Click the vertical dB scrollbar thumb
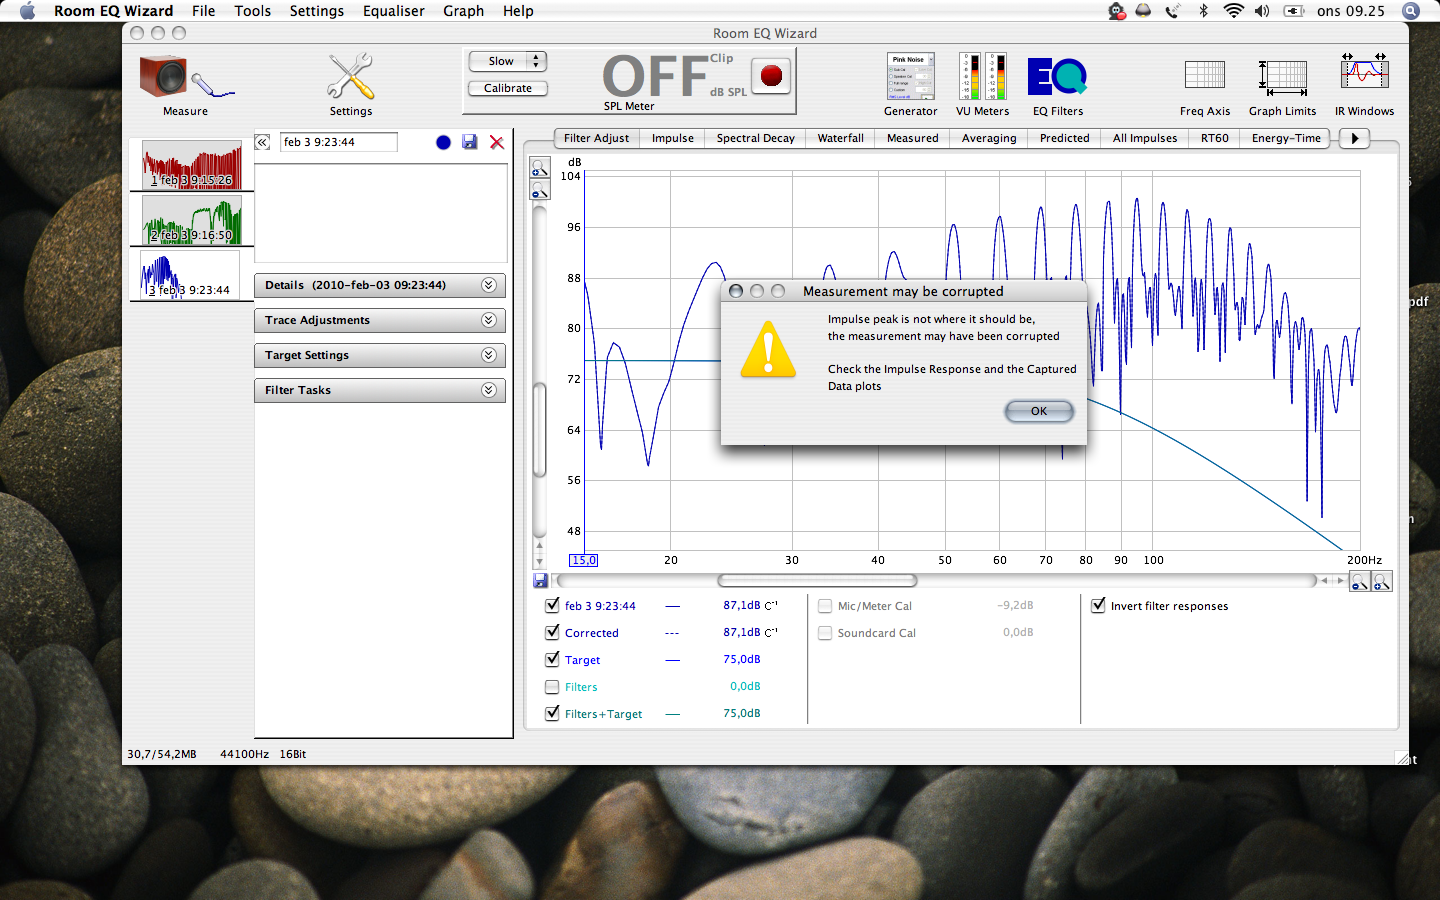 click(x=540, y=430)
